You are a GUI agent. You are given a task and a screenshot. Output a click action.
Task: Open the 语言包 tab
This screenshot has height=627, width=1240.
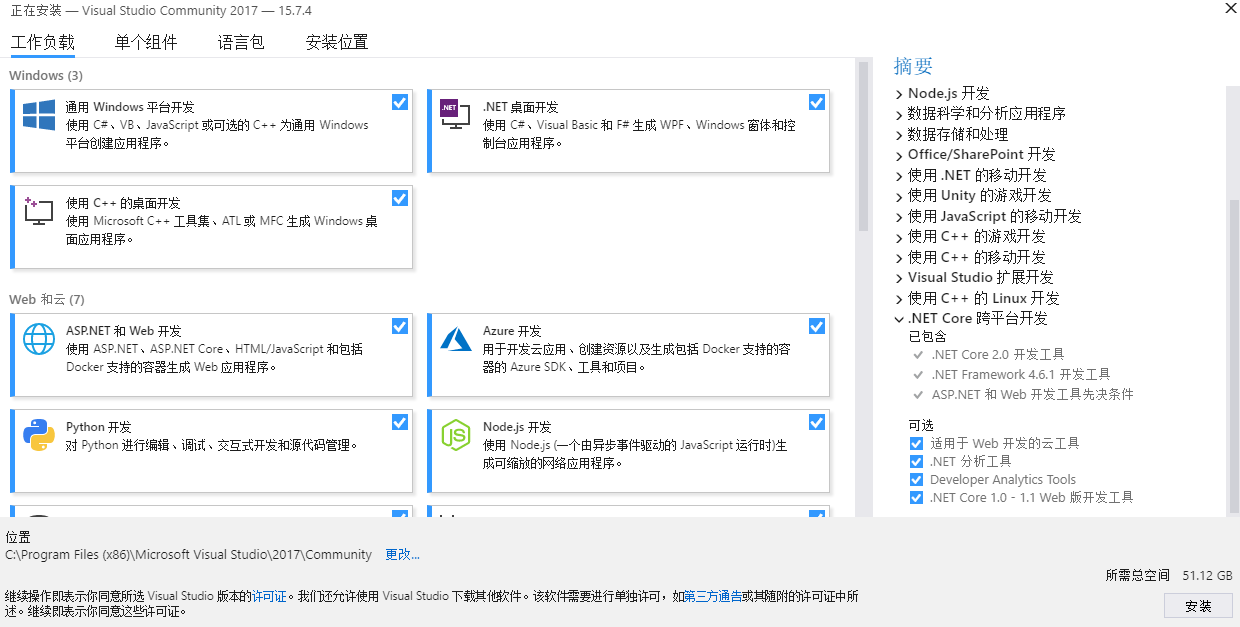click(241, 42)
